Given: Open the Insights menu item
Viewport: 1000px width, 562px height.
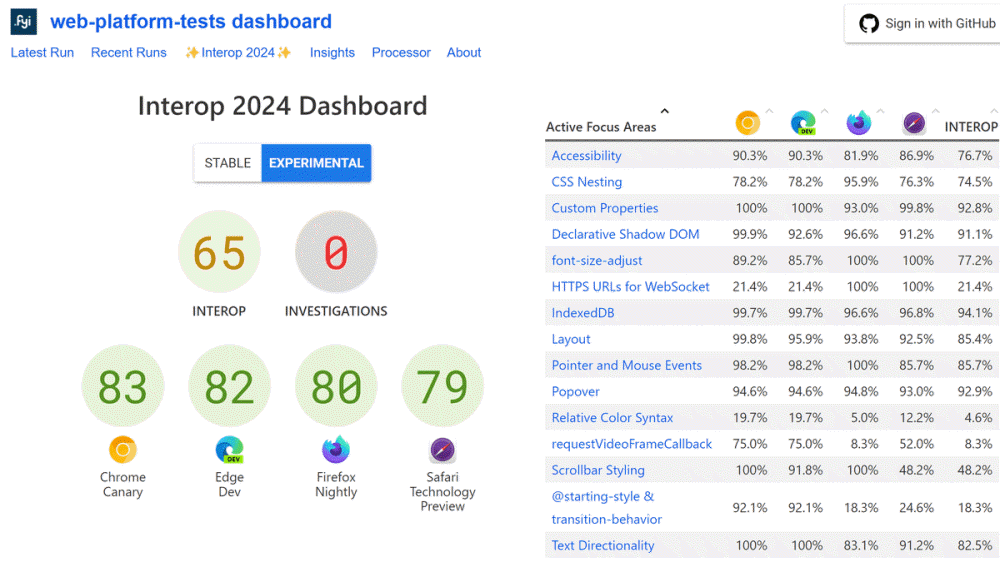Looking at the screenshot, I should tap(332, 52).
